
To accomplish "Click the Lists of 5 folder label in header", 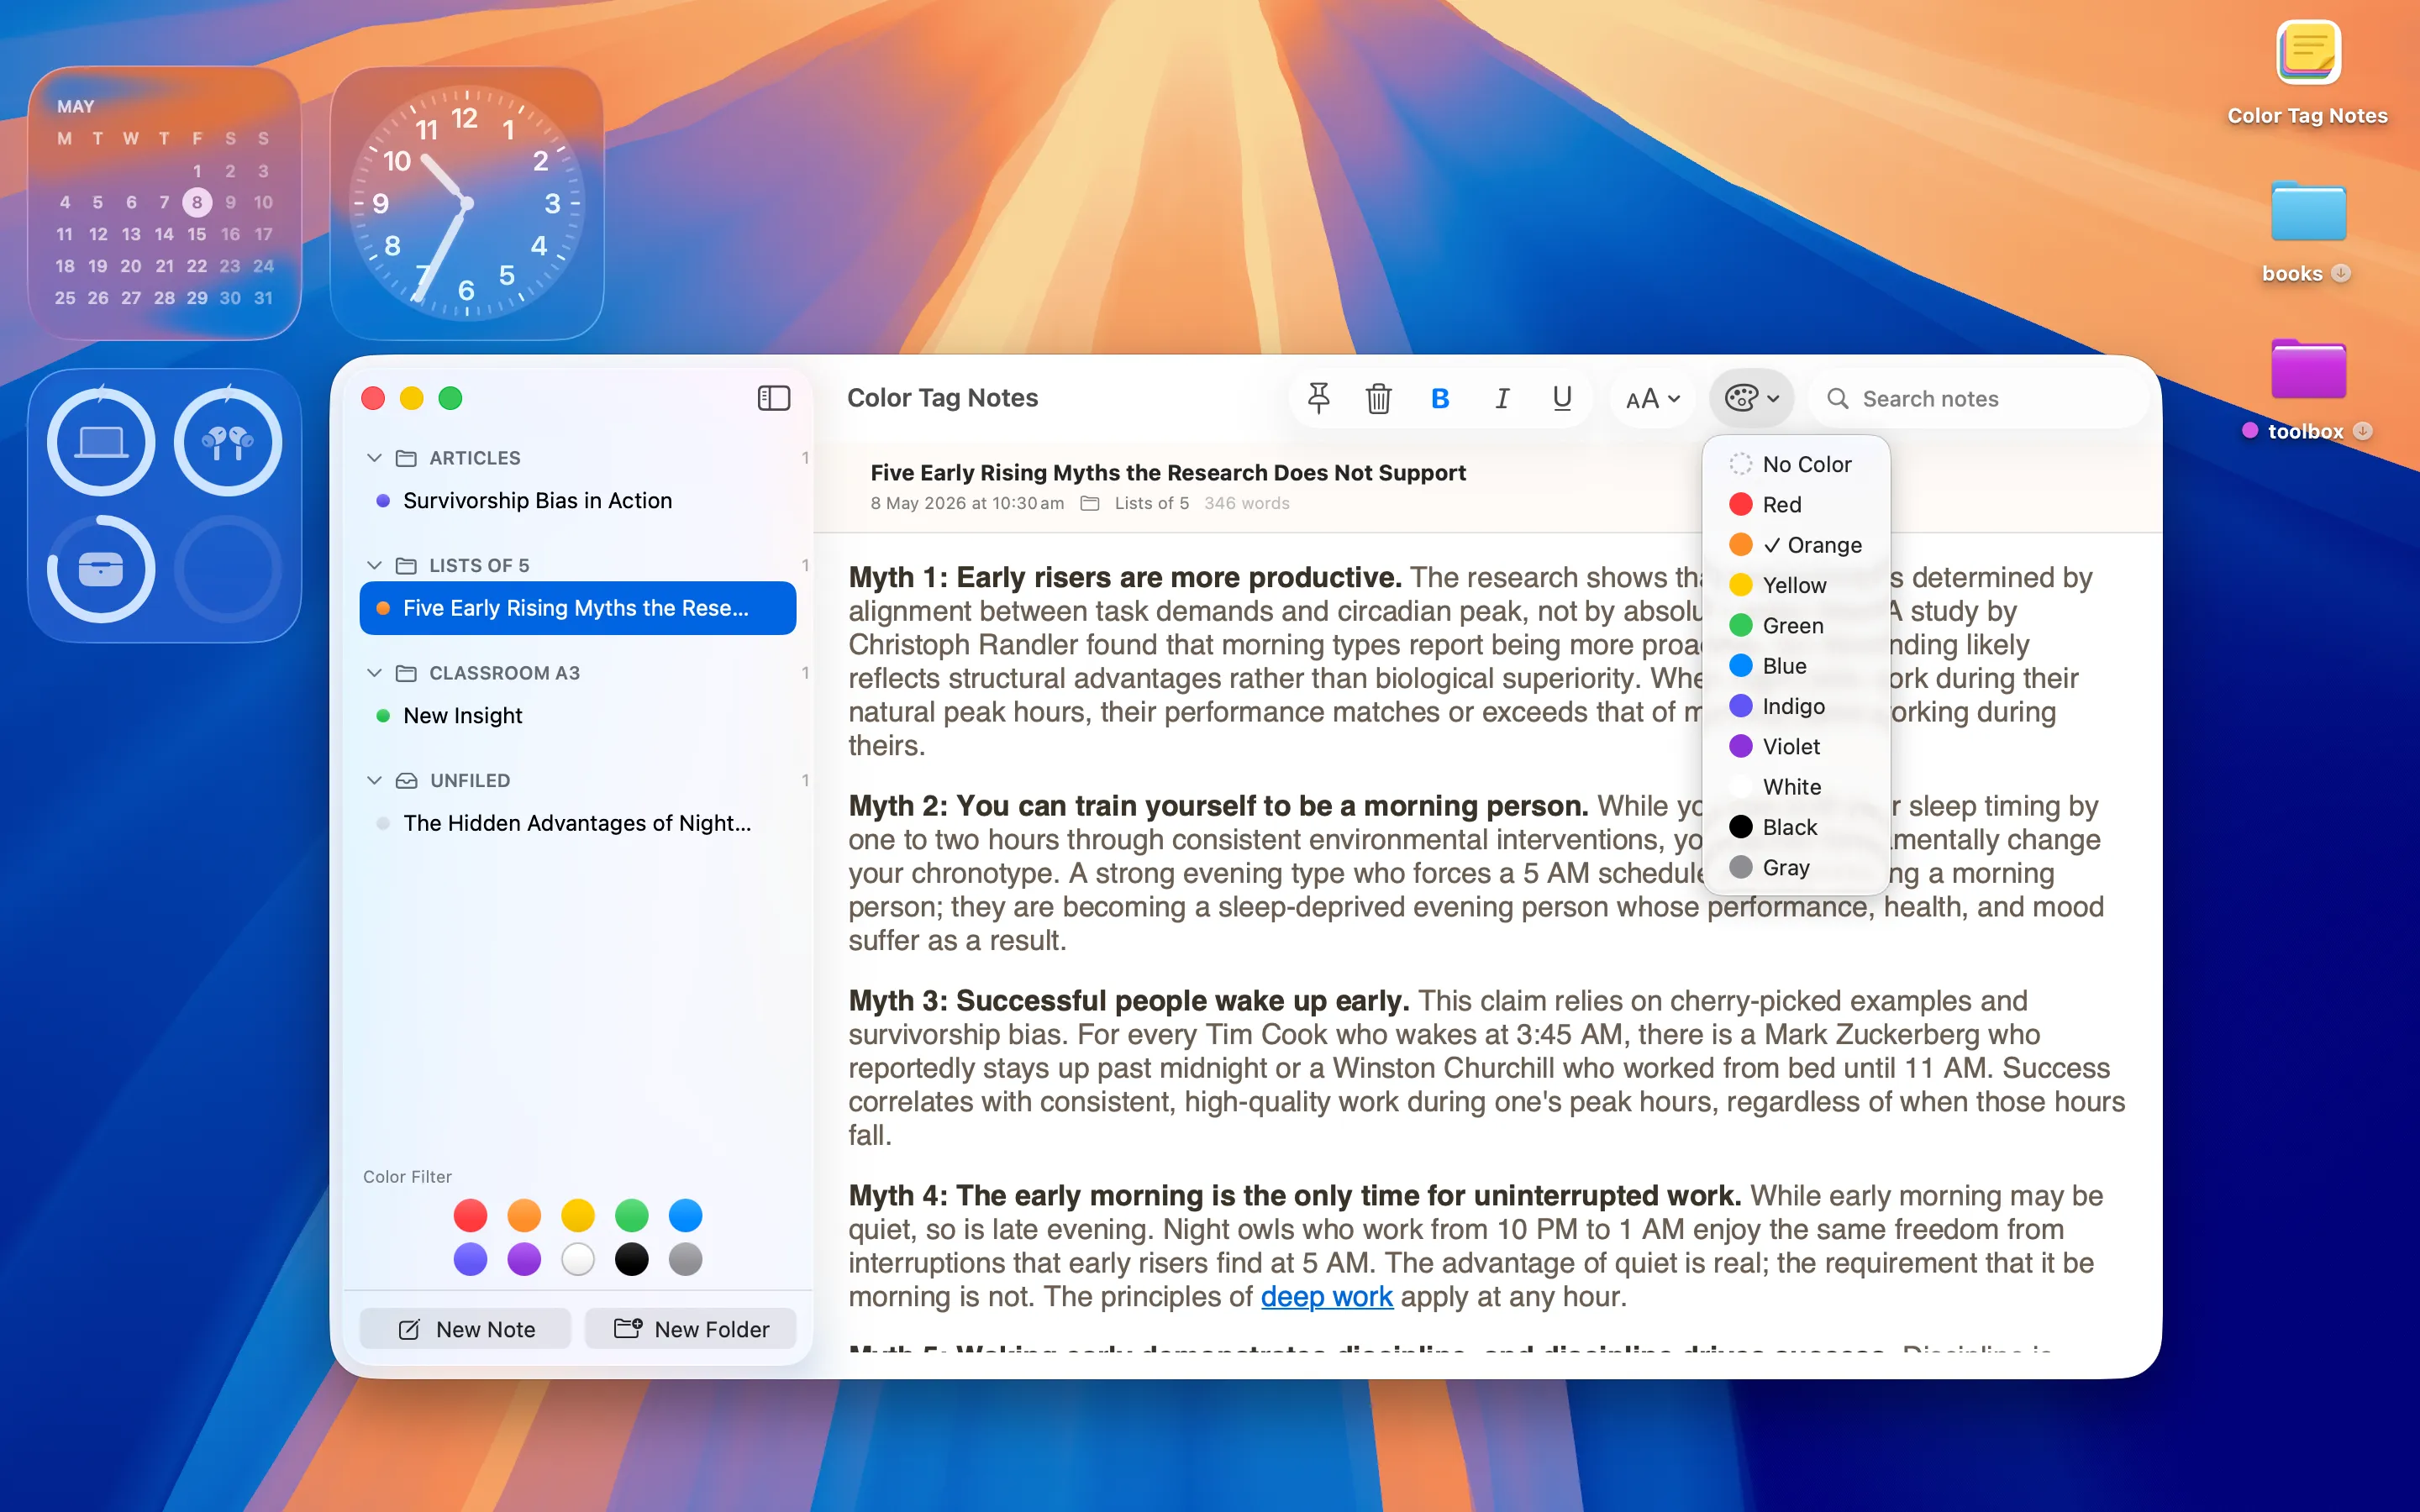I will pyautogui.click(x=1151, y=503).
